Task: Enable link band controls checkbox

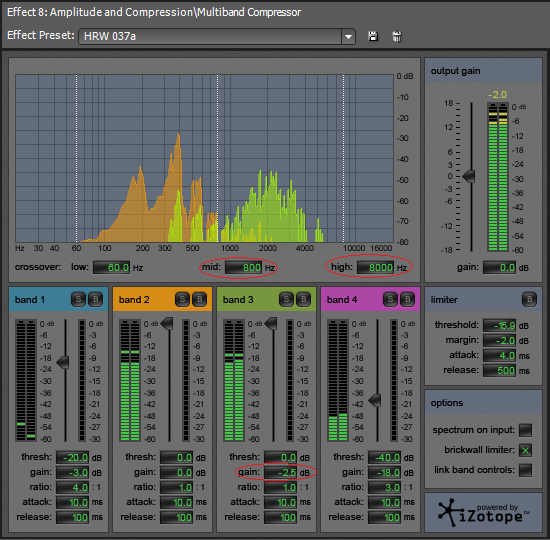Action: click(525, 470)
